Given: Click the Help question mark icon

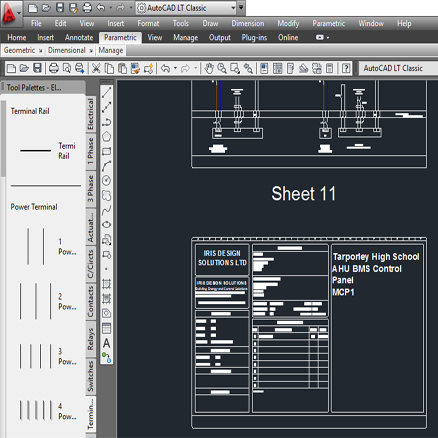Looking at the screenshot, I should [346, 68].
